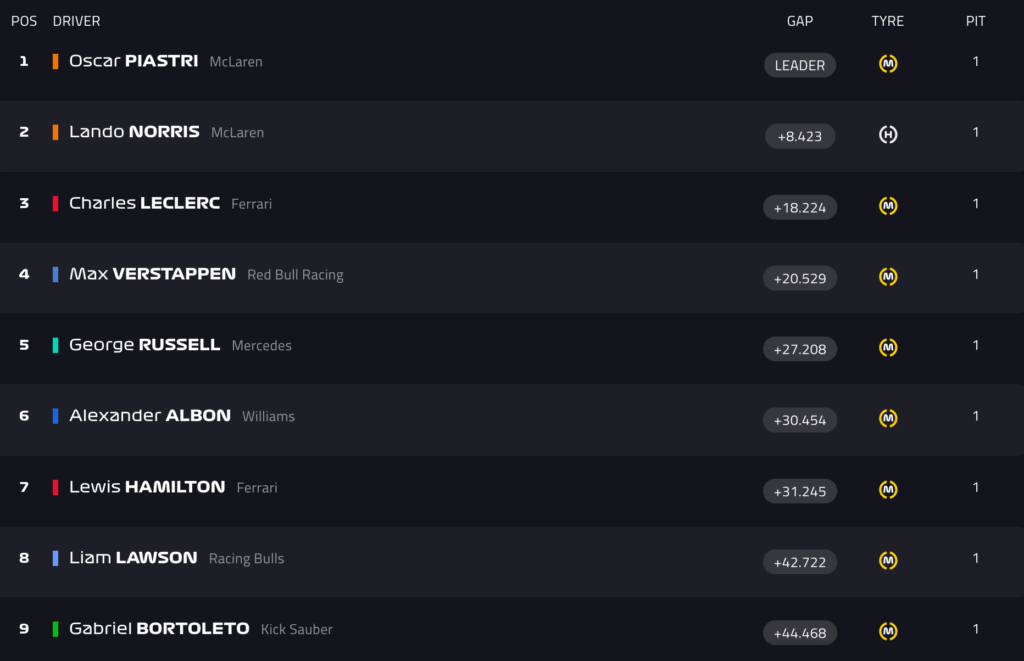Screen dimensions: 1024x661
Task: Click the +42.722 gap badge
Action: coord(800,562)
